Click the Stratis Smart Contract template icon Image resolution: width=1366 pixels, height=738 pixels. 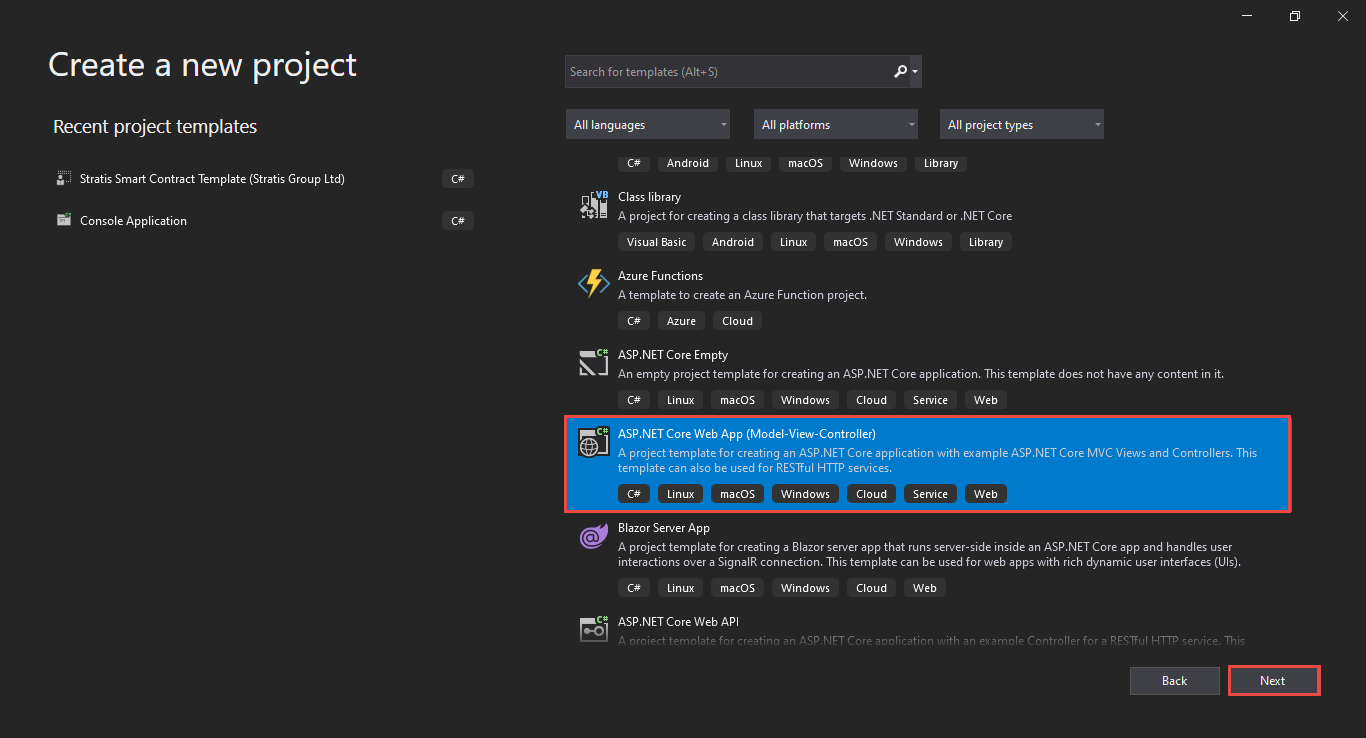64,179
